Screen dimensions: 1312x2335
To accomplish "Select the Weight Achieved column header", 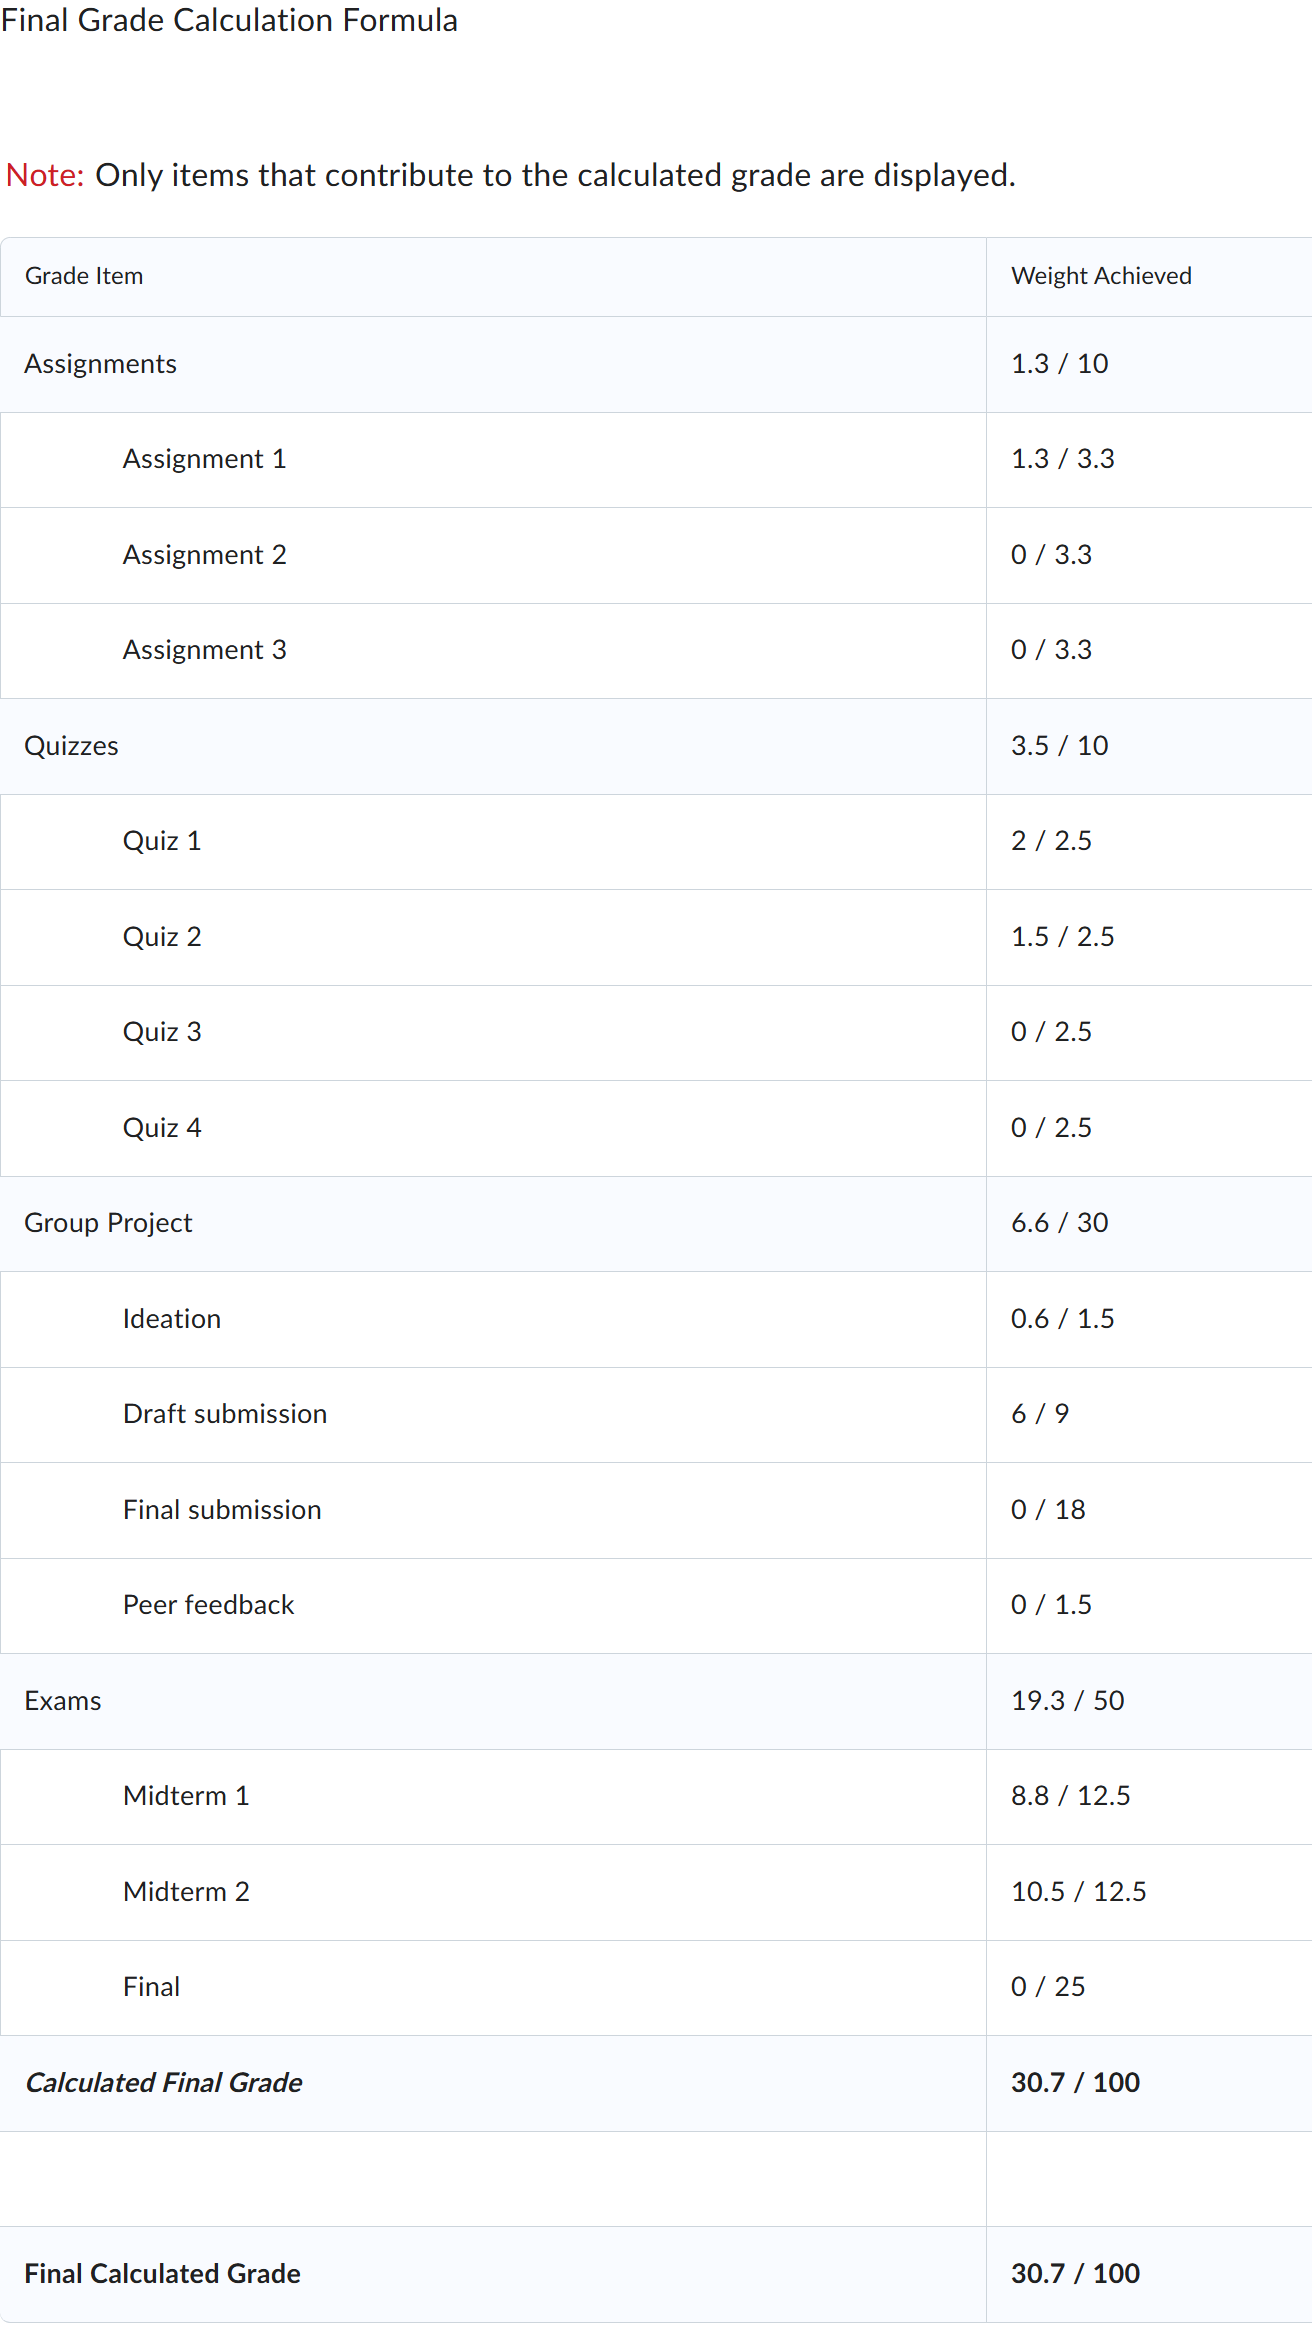I will 1101,276.
